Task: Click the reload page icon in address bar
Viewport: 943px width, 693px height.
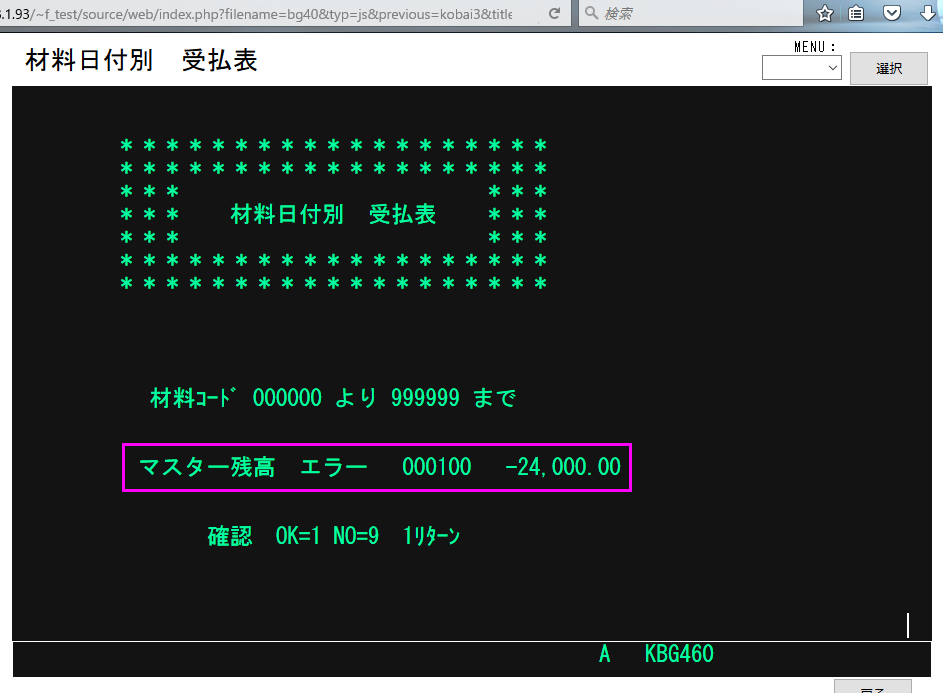Action: click(x=554, y=13)
